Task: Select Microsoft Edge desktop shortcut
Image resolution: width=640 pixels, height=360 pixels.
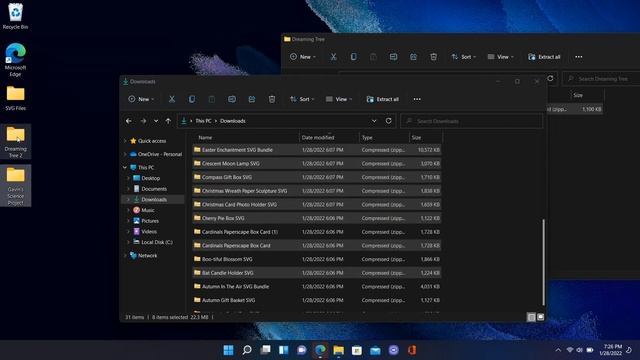Action: (x=15, y=60)
